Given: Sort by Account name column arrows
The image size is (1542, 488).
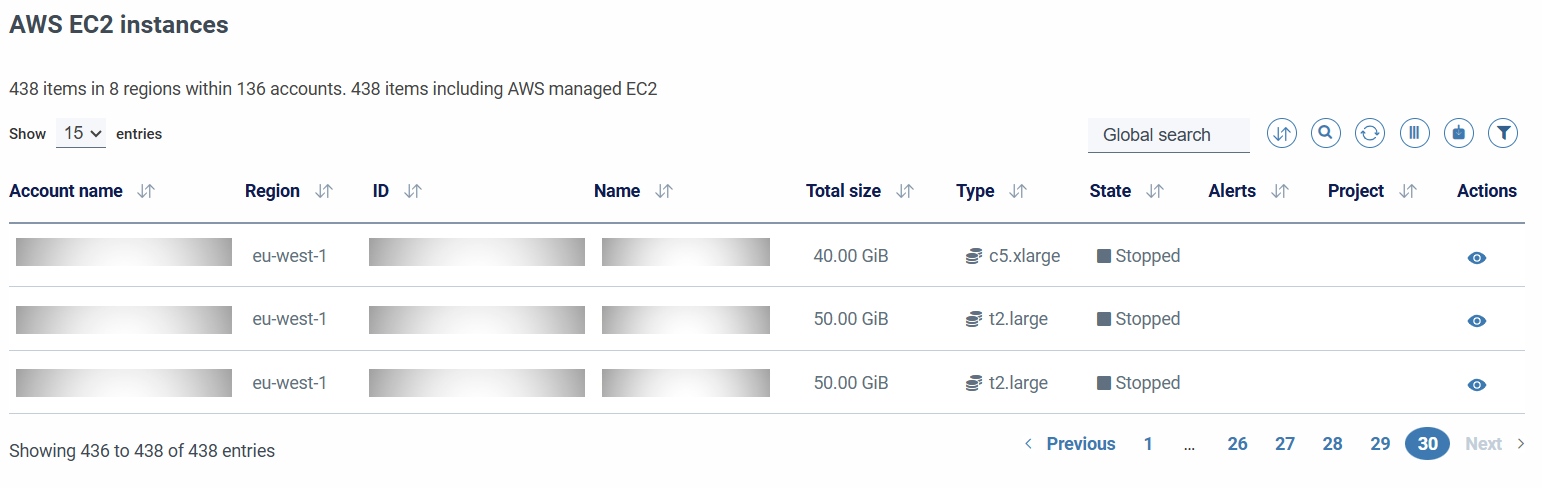Looking at the screenshot, I should coord(146,191).
